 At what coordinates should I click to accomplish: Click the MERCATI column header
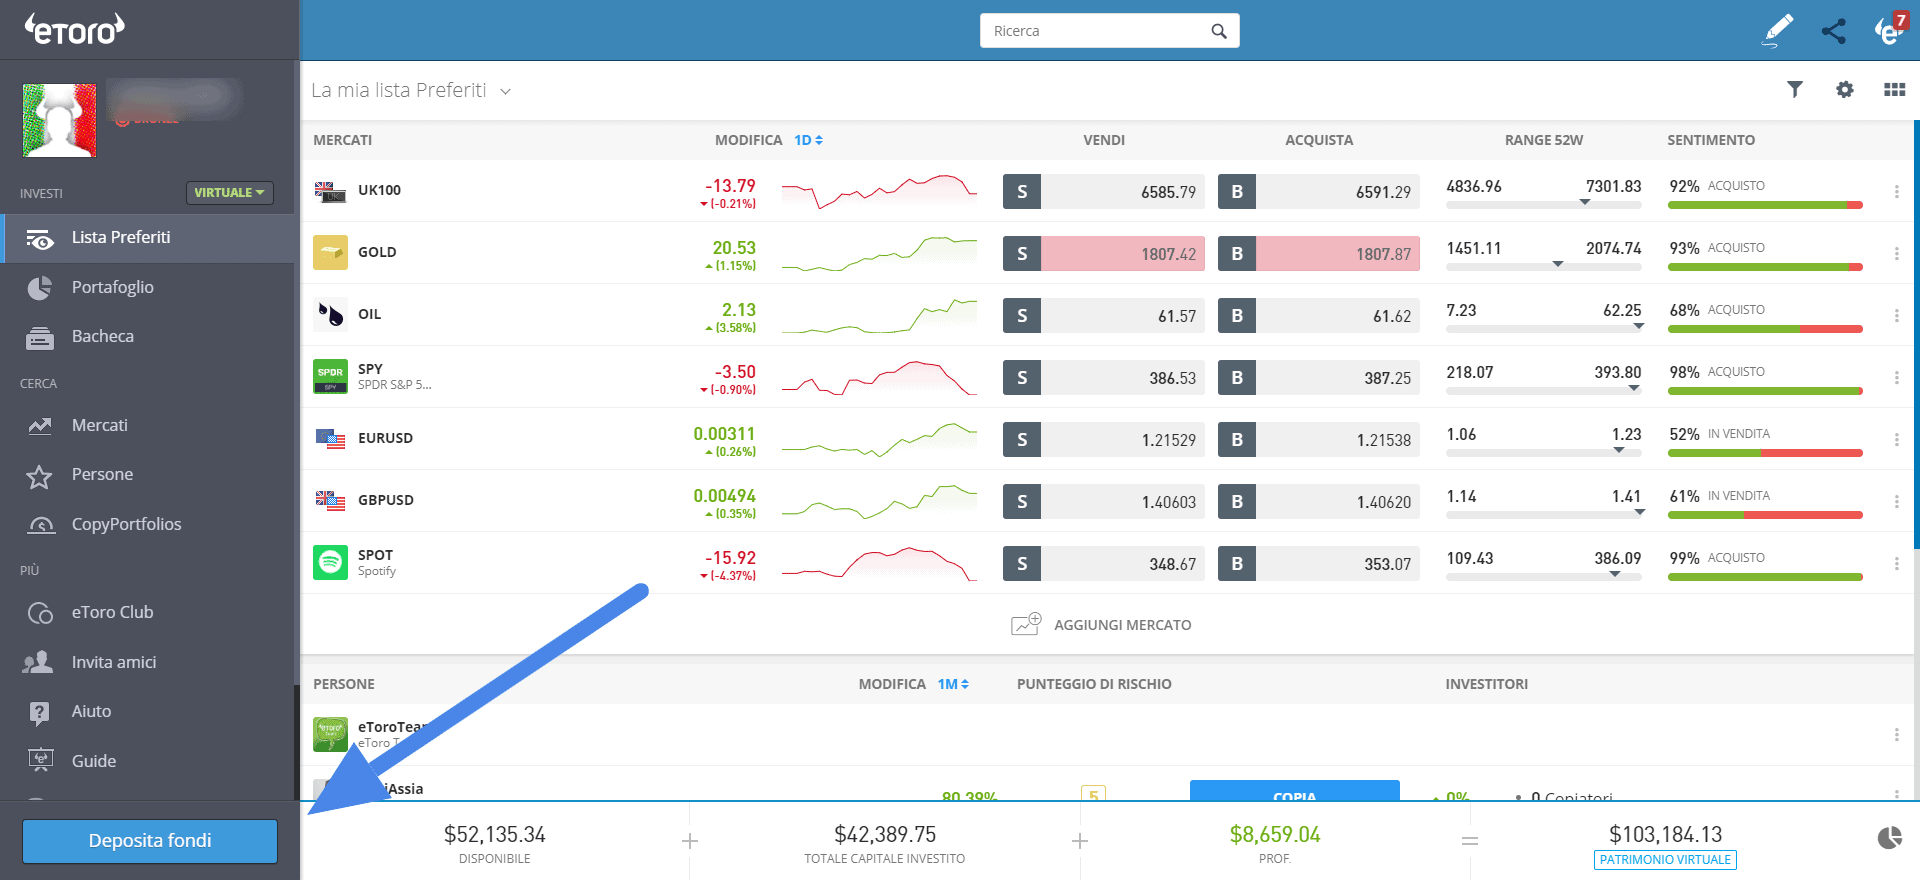(343, 140)
